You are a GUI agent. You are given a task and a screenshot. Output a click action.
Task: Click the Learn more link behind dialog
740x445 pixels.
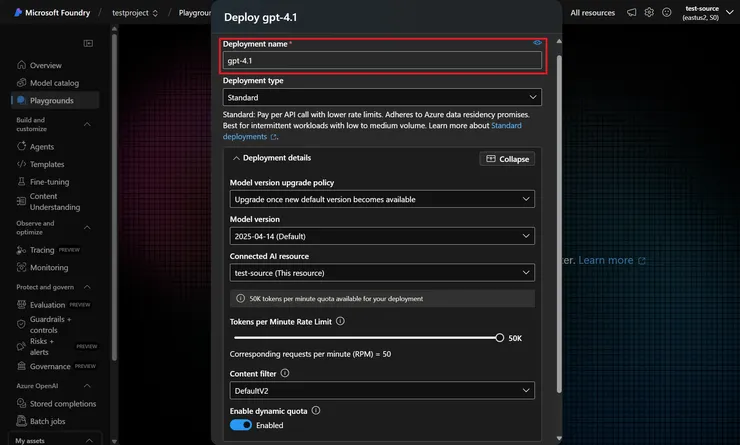tap(611, 260)
